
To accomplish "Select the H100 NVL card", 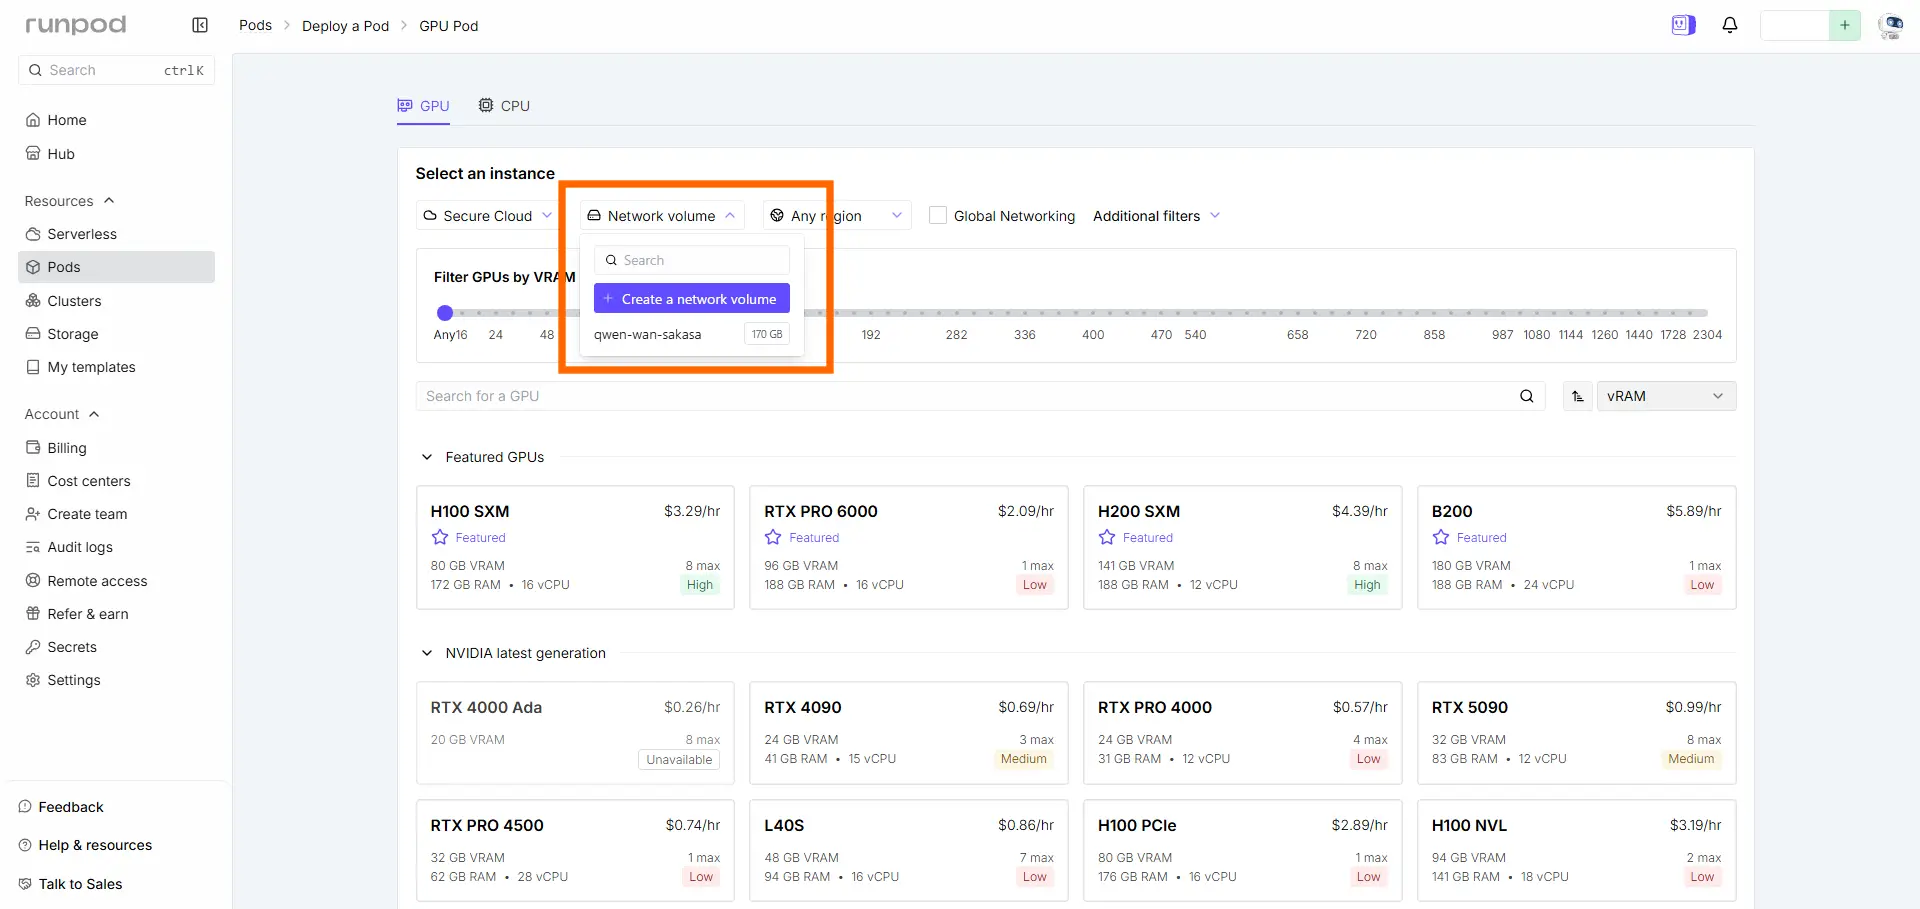I will [1576, 851].
